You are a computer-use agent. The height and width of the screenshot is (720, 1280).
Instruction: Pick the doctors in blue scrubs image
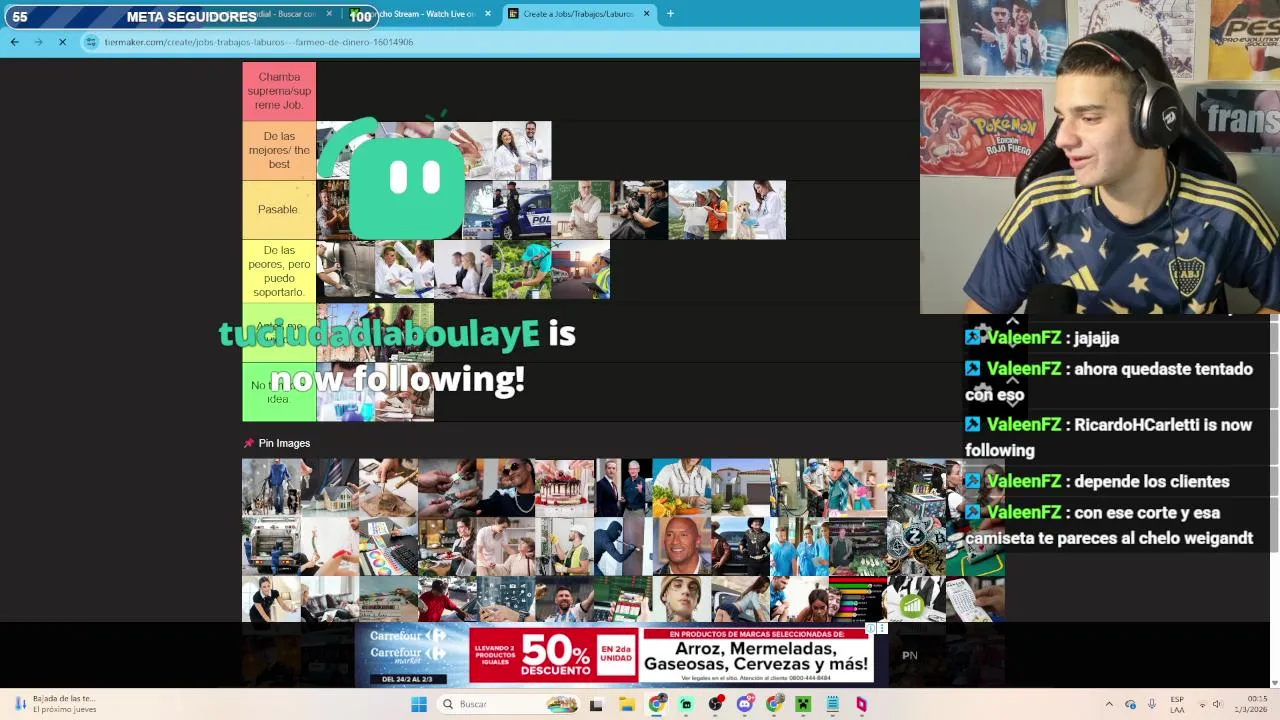point(799,546)
